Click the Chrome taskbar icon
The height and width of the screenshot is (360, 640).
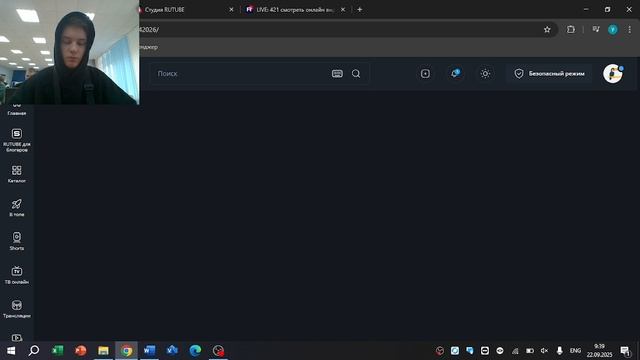[x=127, y=351]
